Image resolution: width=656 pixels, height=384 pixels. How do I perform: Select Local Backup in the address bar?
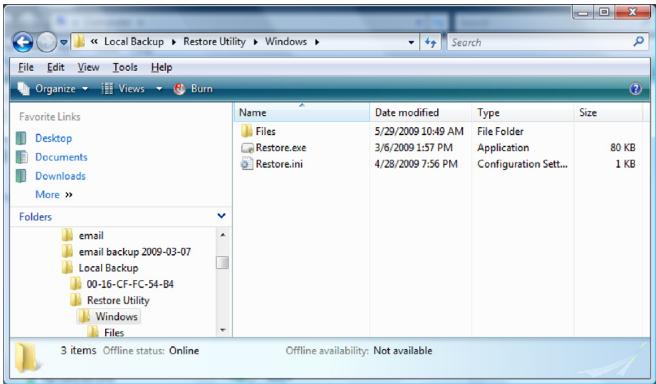coord(134,42)
